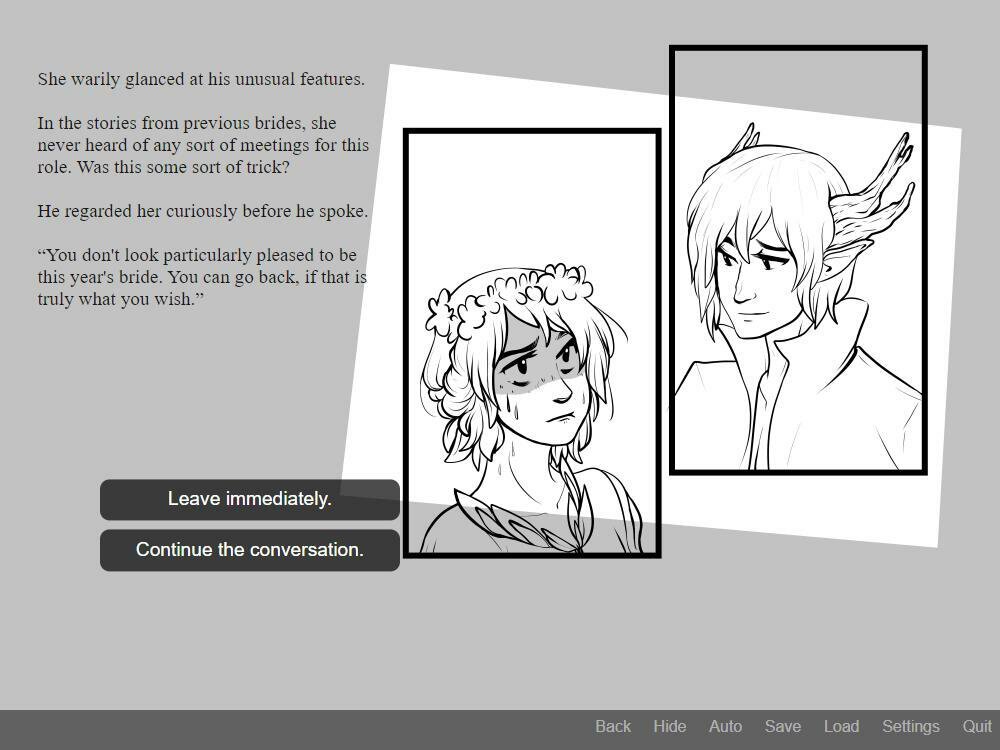Open the Settings screen
The width and height of the screenshot is (1000, 750).
pos(910,727)
